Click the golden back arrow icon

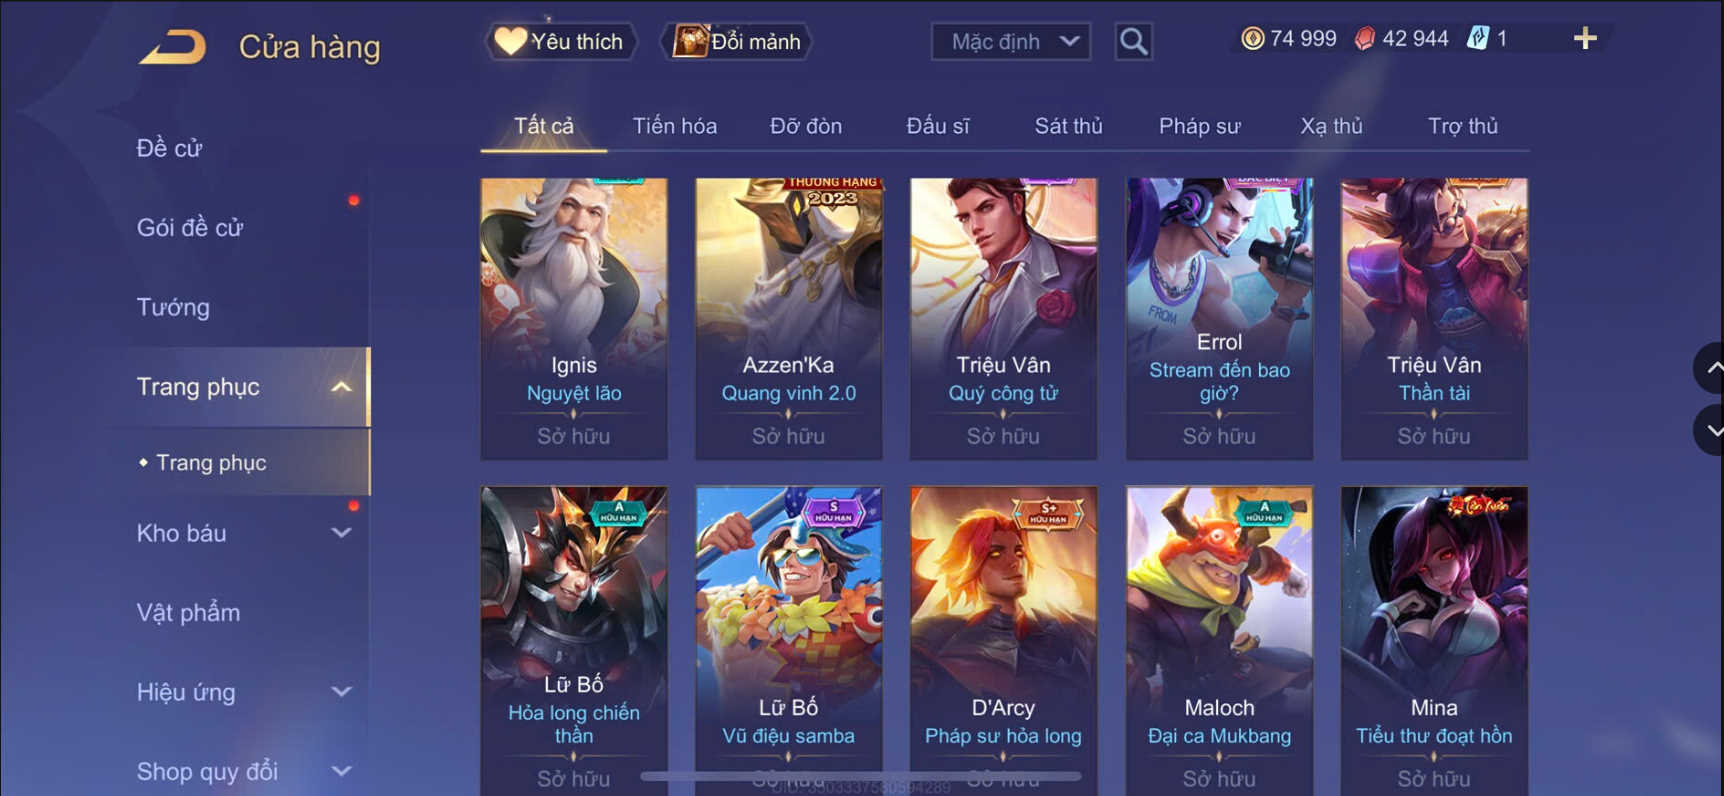point(172,47)
